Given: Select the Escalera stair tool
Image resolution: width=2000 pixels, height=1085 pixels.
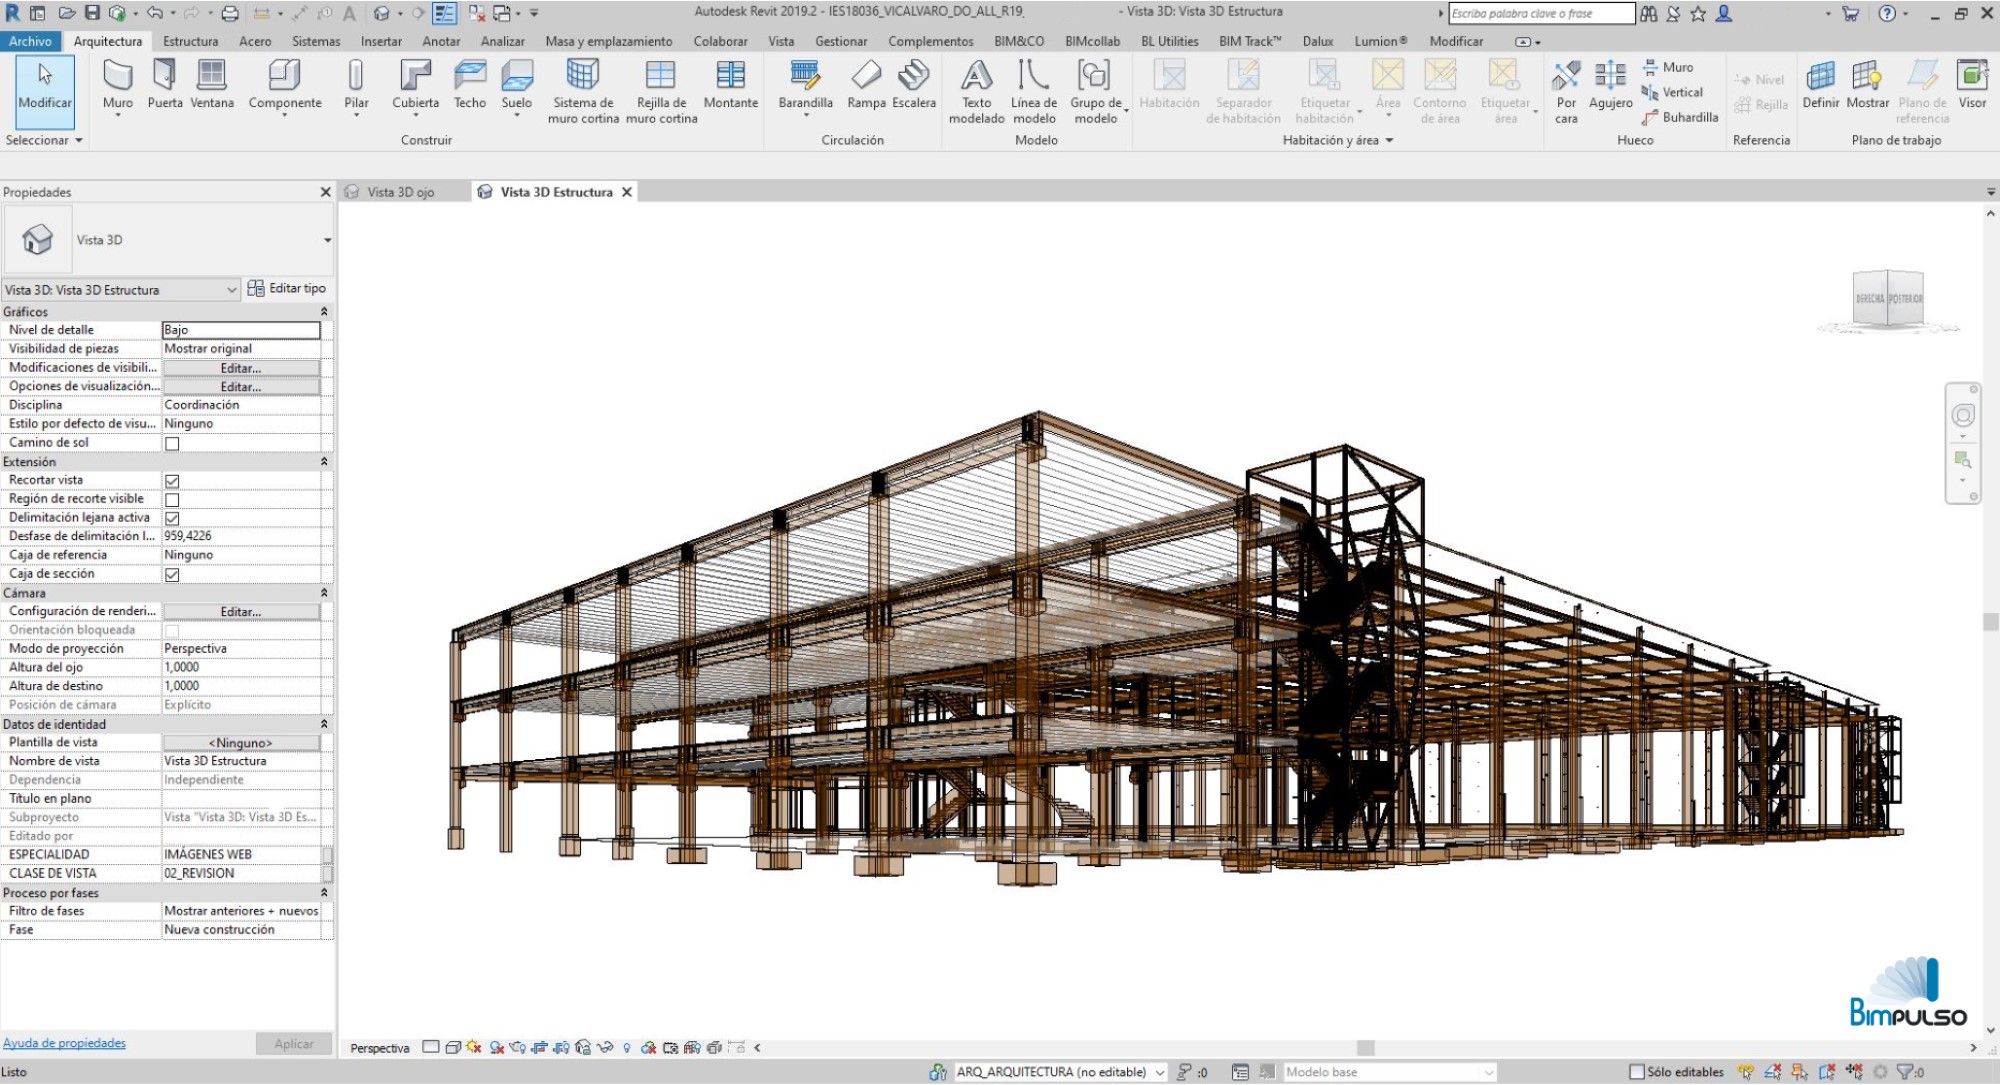Looking at the screenshot, I should click(914, 85).
